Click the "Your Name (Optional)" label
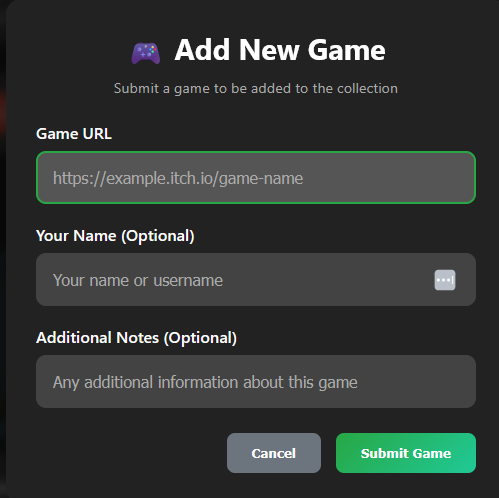The height and width of the screenshot is (498, 499). [115, 236]
